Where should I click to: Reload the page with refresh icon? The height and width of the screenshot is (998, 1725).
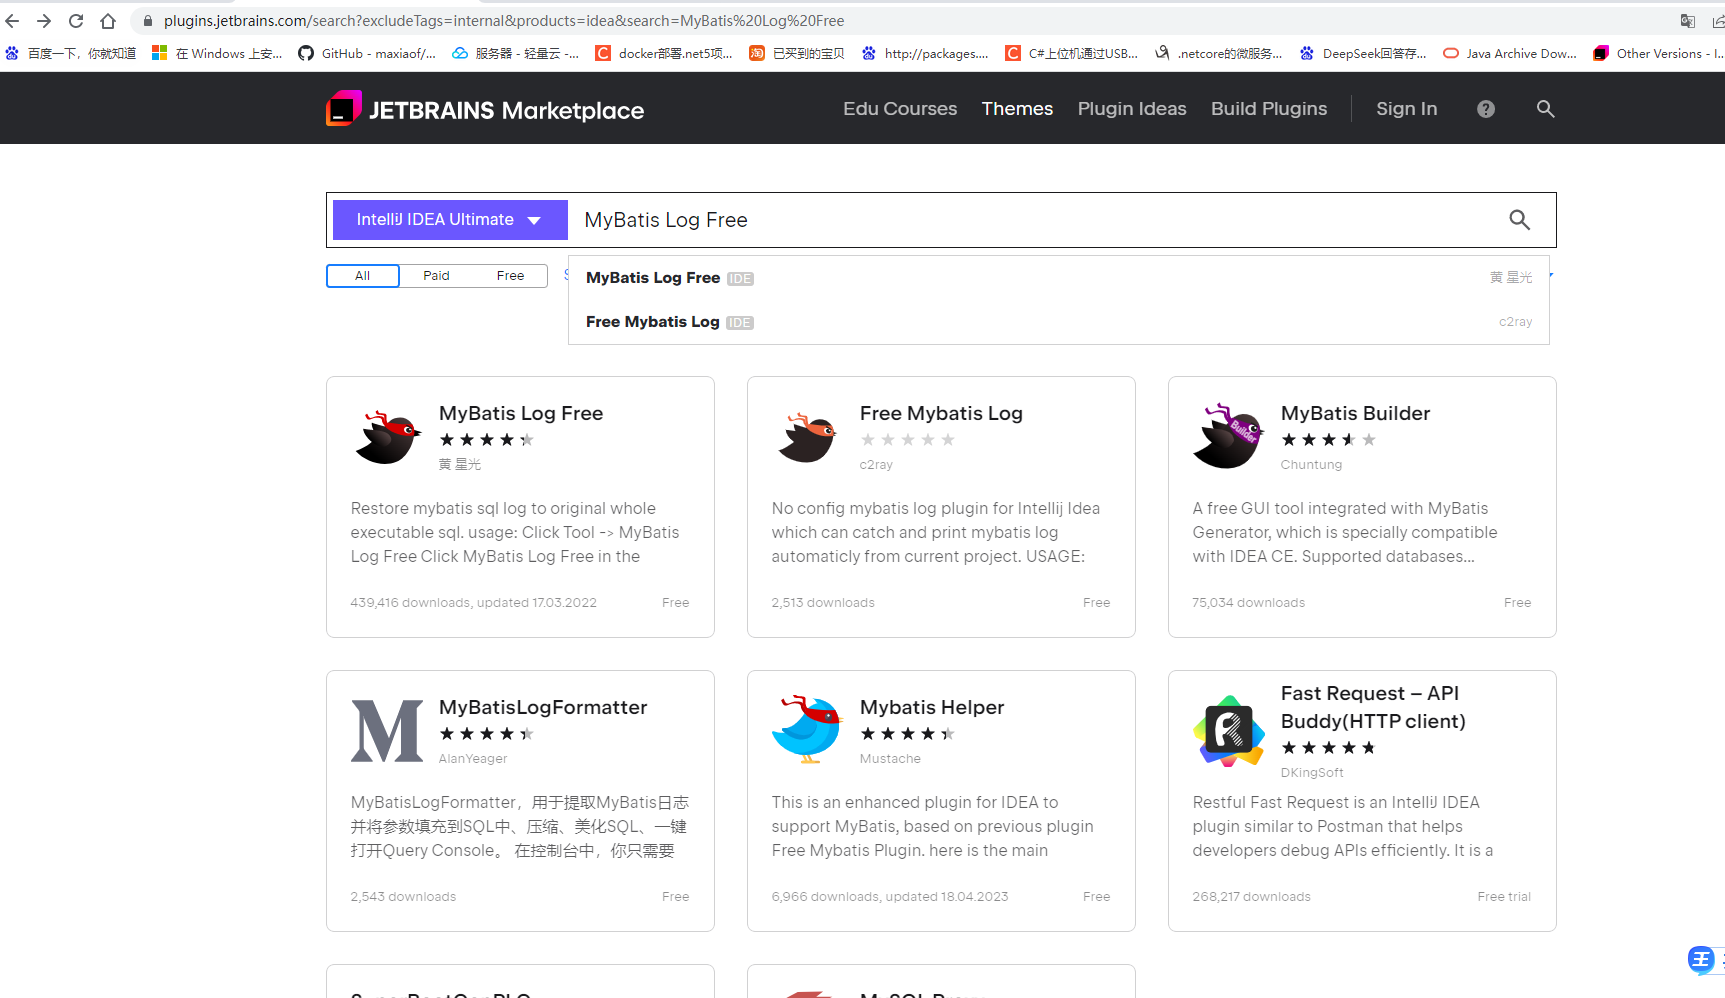pyautogui.click(x=76, y=21)
